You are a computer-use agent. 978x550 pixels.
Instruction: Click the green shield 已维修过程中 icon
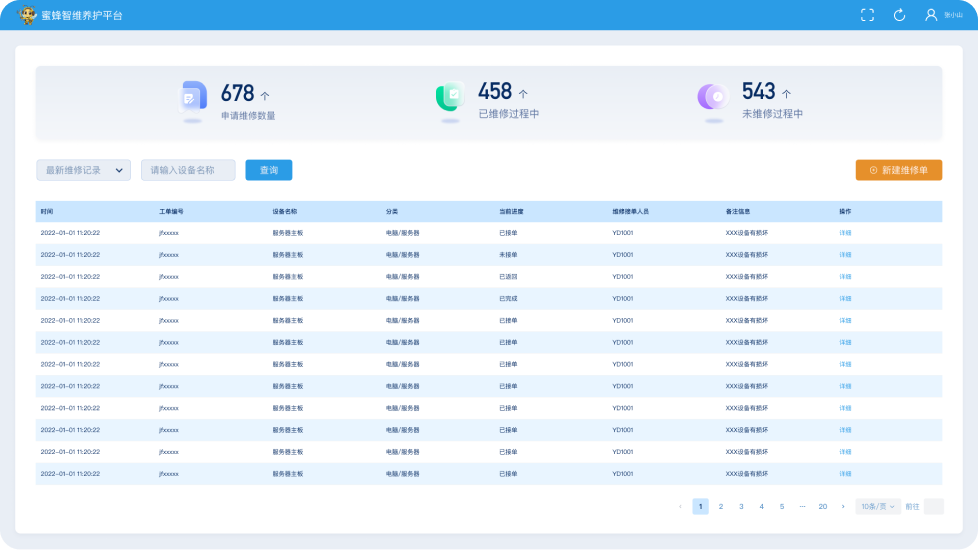[450, 96]
